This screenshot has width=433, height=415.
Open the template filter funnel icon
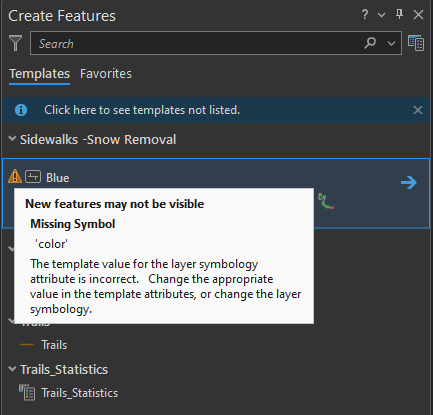coord(15,43)
